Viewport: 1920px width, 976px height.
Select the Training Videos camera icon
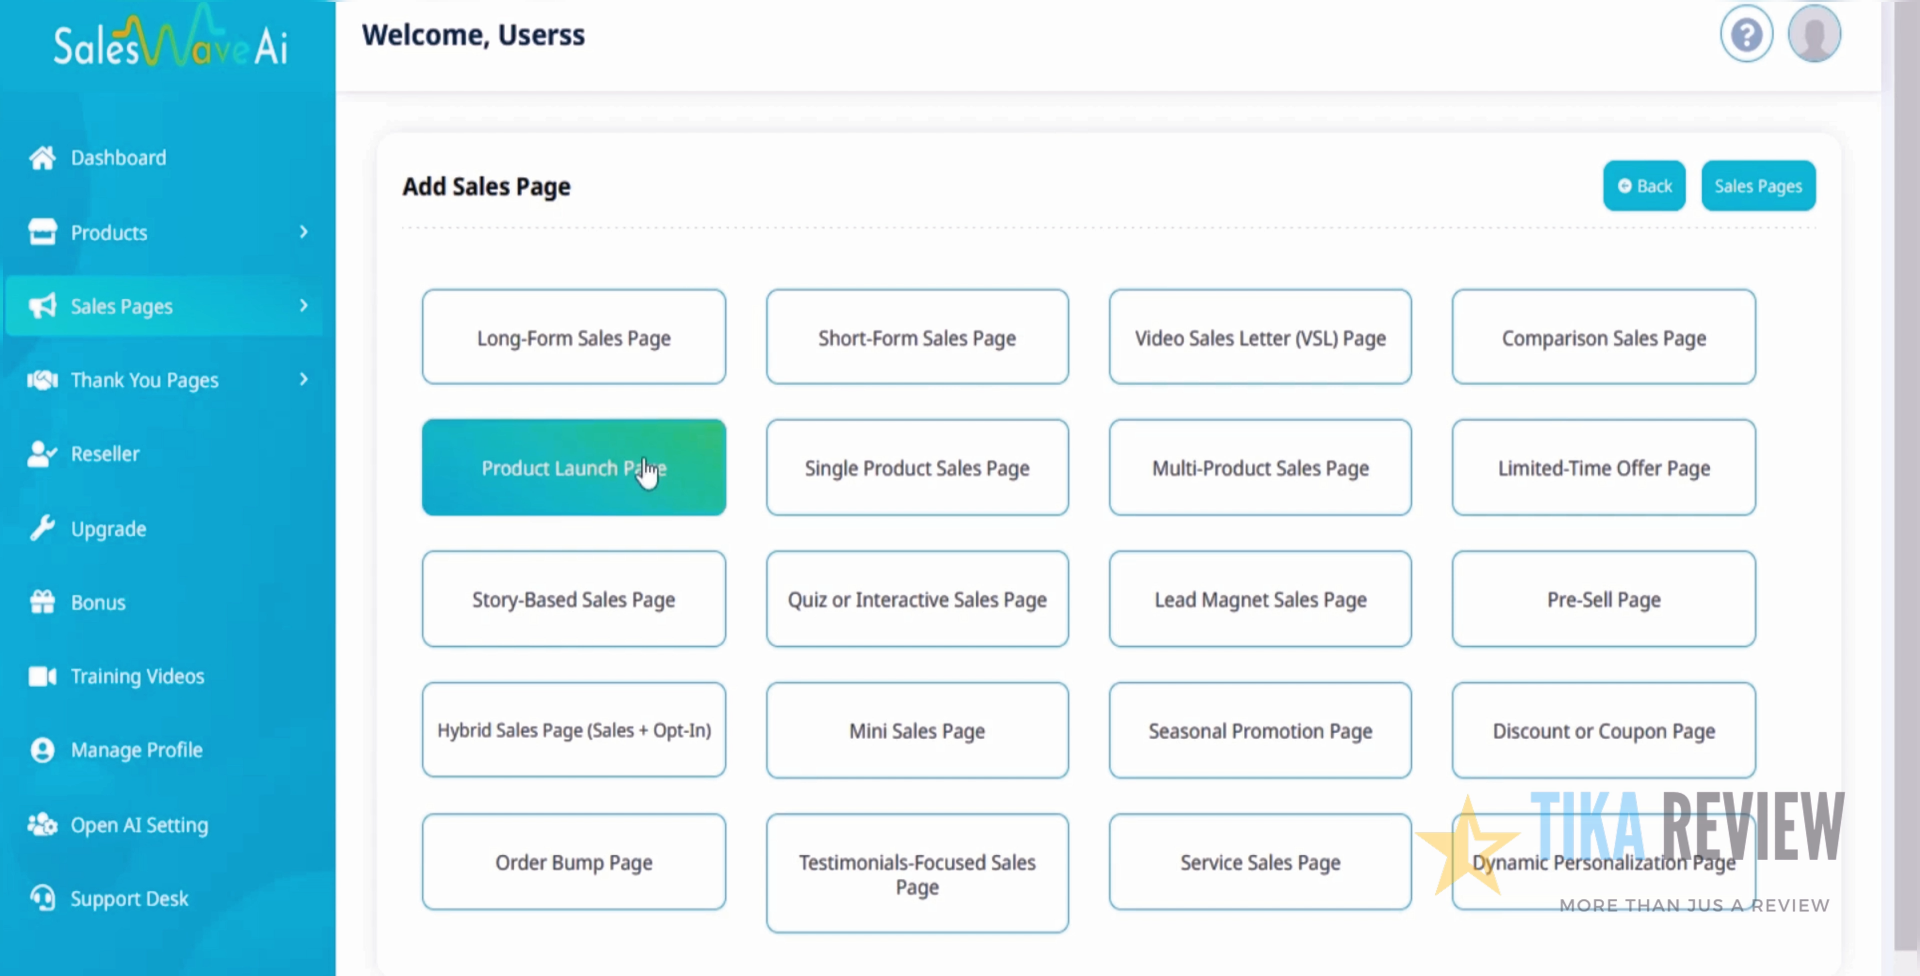click(41, 676)
